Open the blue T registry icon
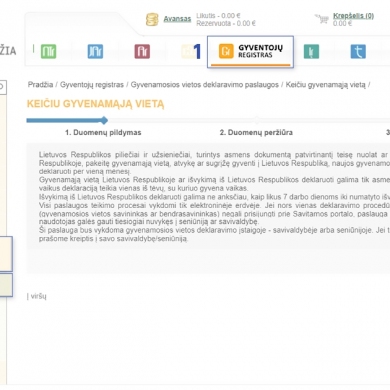 point(358,52)
